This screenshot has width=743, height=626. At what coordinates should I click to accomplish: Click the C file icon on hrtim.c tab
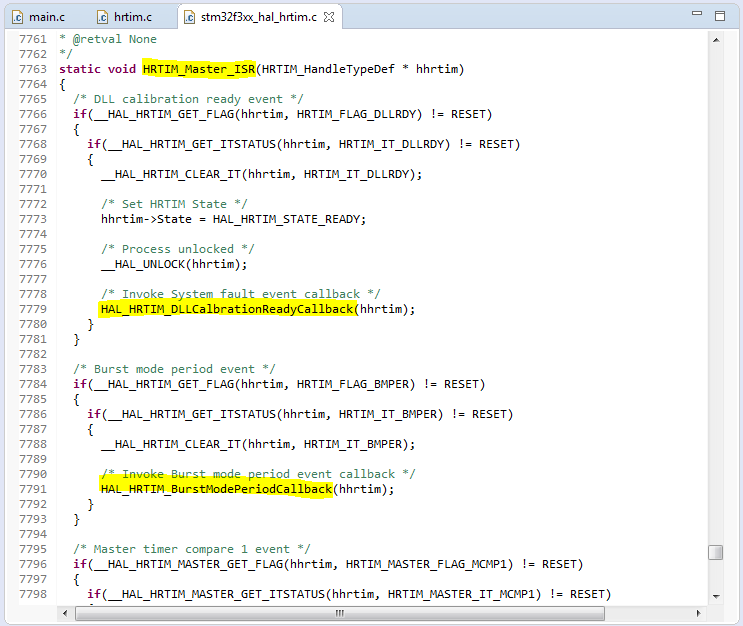pos(102,17)
